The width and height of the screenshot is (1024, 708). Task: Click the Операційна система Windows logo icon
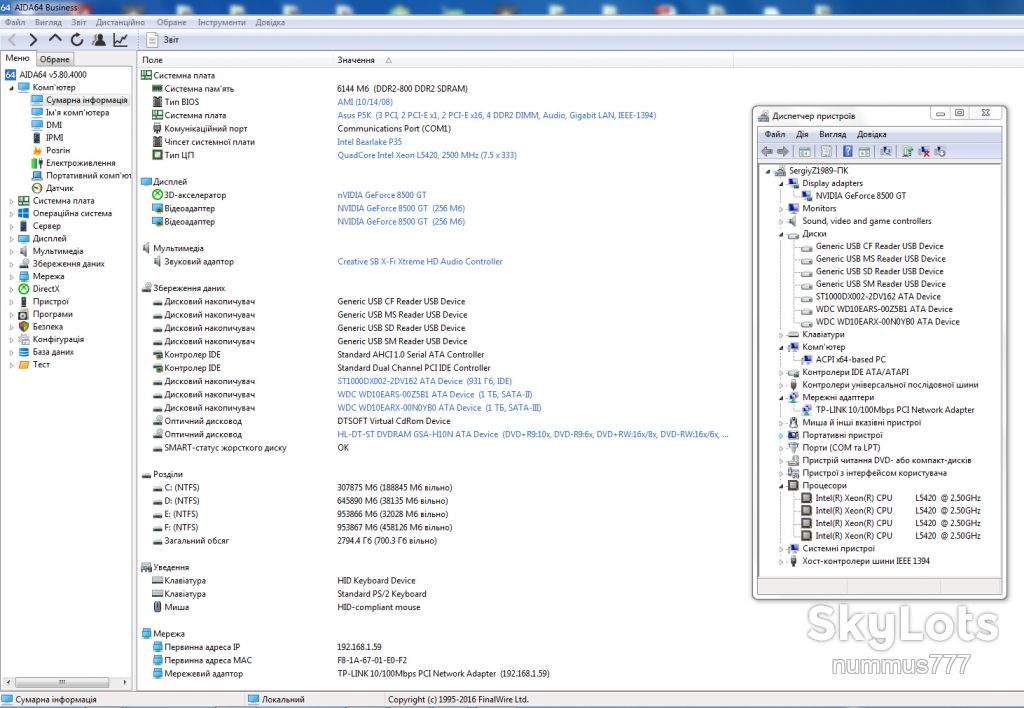(x=24, y=213)
